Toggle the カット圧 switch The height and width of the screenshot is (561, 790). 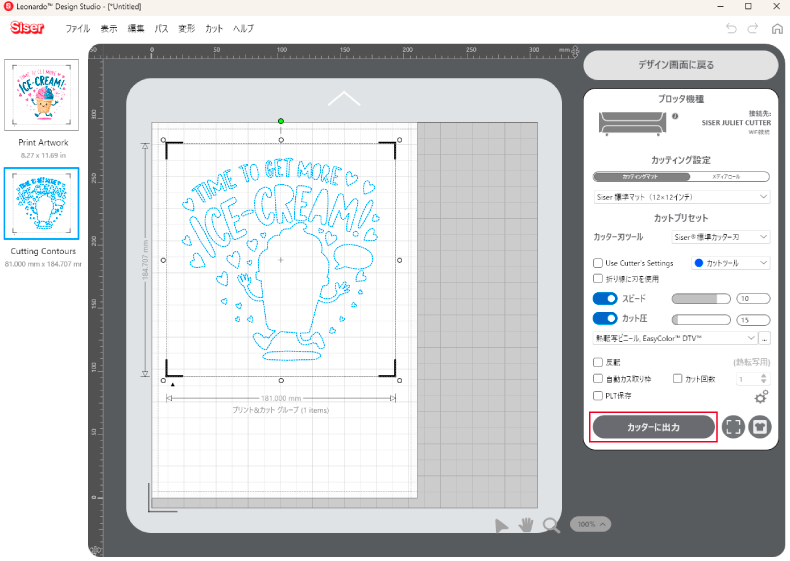605,319
